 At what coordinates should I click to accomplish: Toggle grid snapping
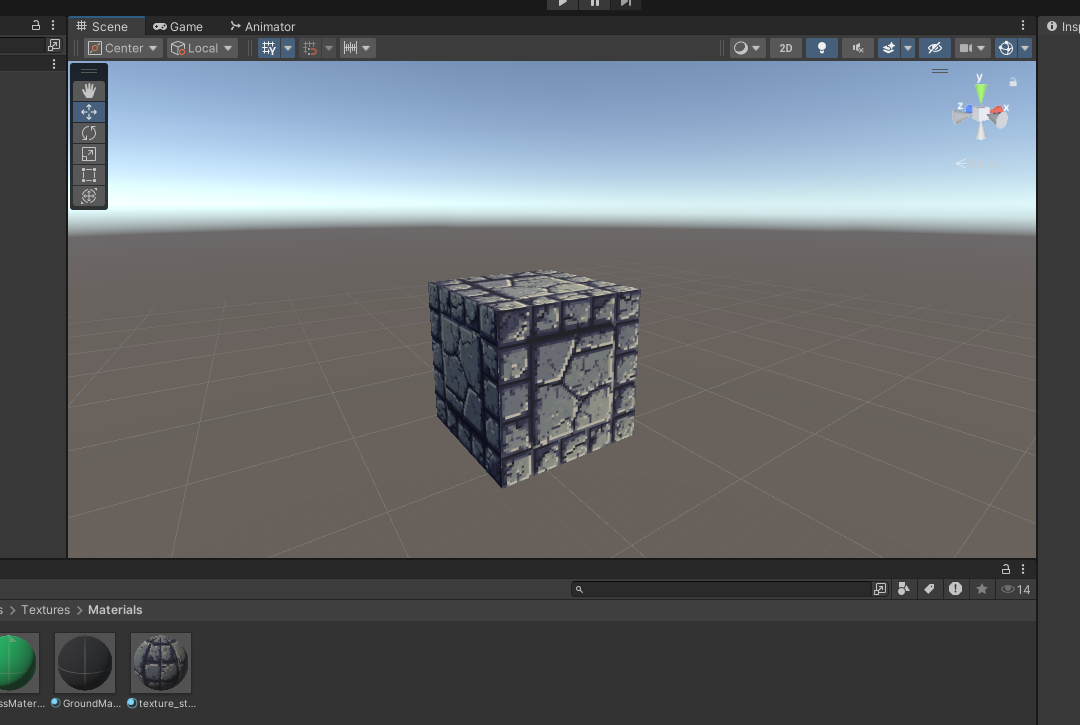point(310,48)
